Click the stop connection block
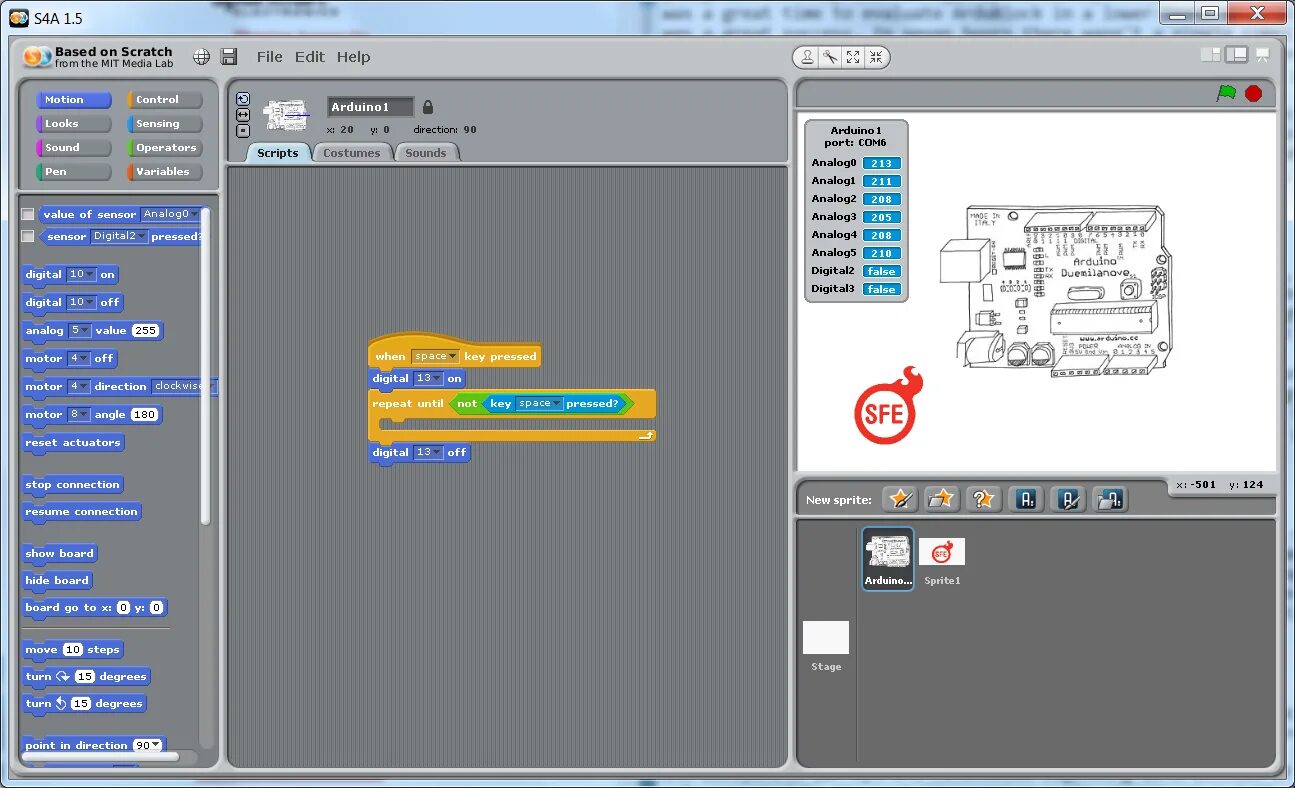The width and height of the screenshot is (1295, 788). tap(73, 484)
